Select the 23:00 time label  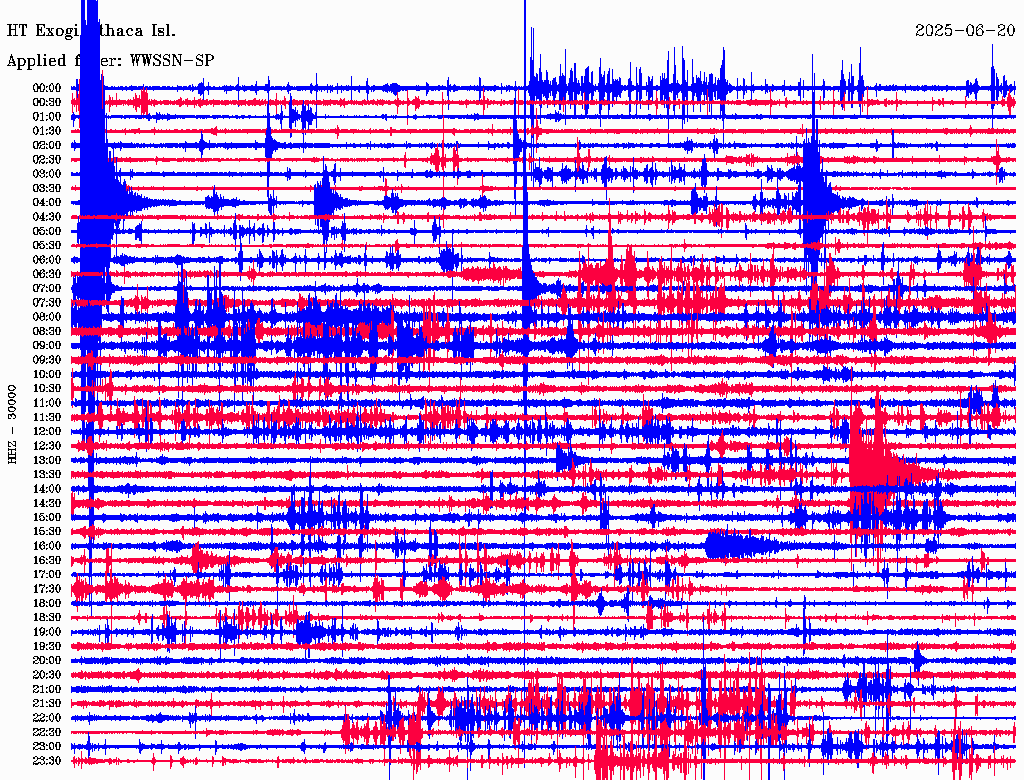(x=47, y=746)
